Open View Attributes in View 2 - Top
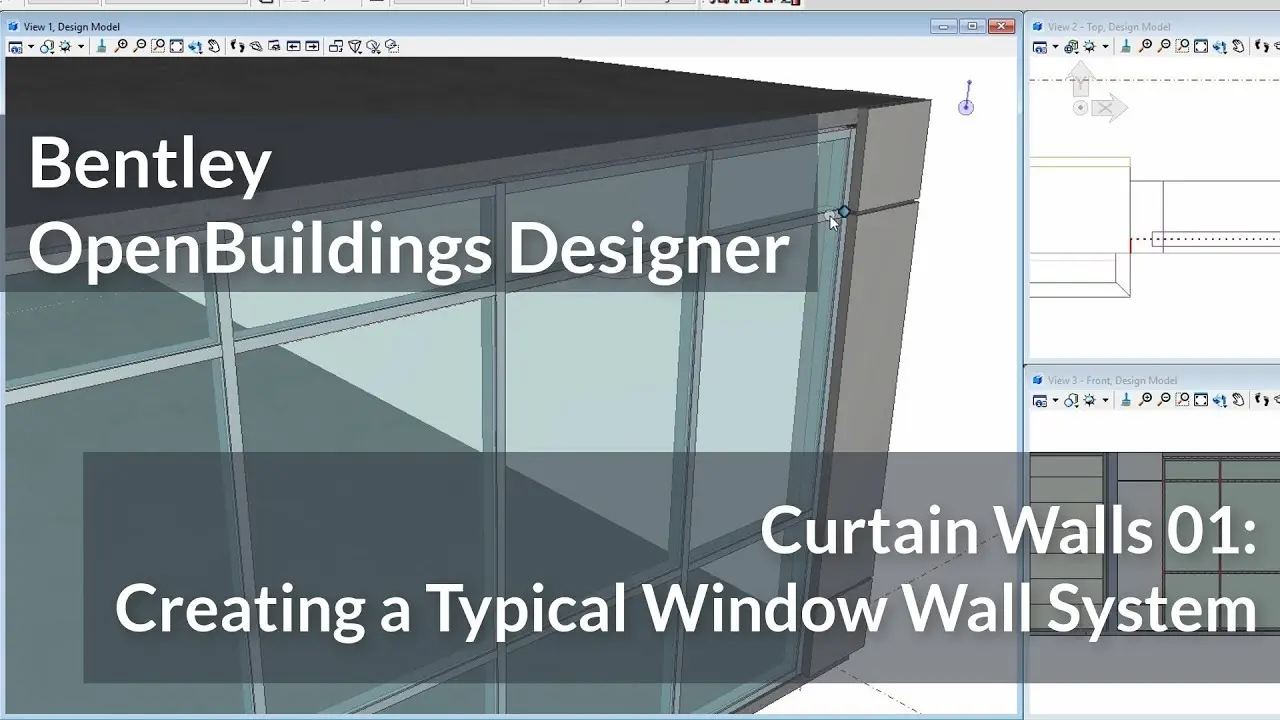The height and width of the screenshot is (720, 1280). (1040, 46)
